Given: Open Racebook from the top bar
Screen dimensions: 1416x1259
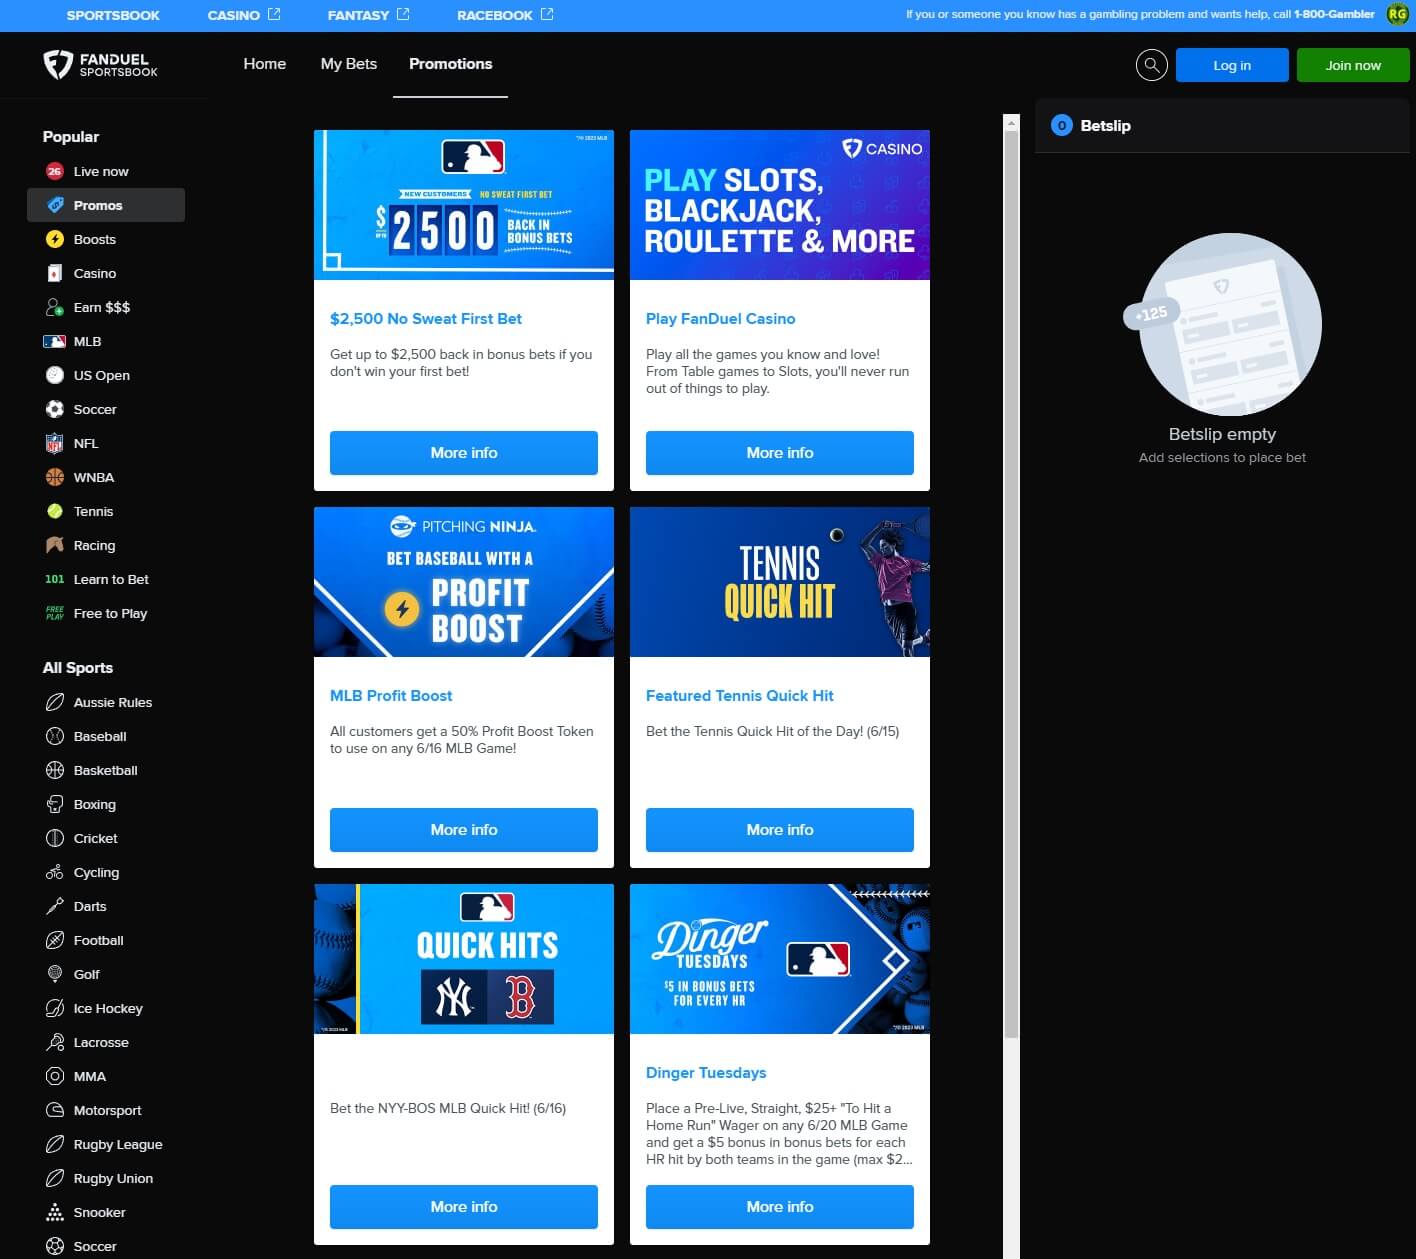Looking at the screenshot, I should [x=505, y=15].
